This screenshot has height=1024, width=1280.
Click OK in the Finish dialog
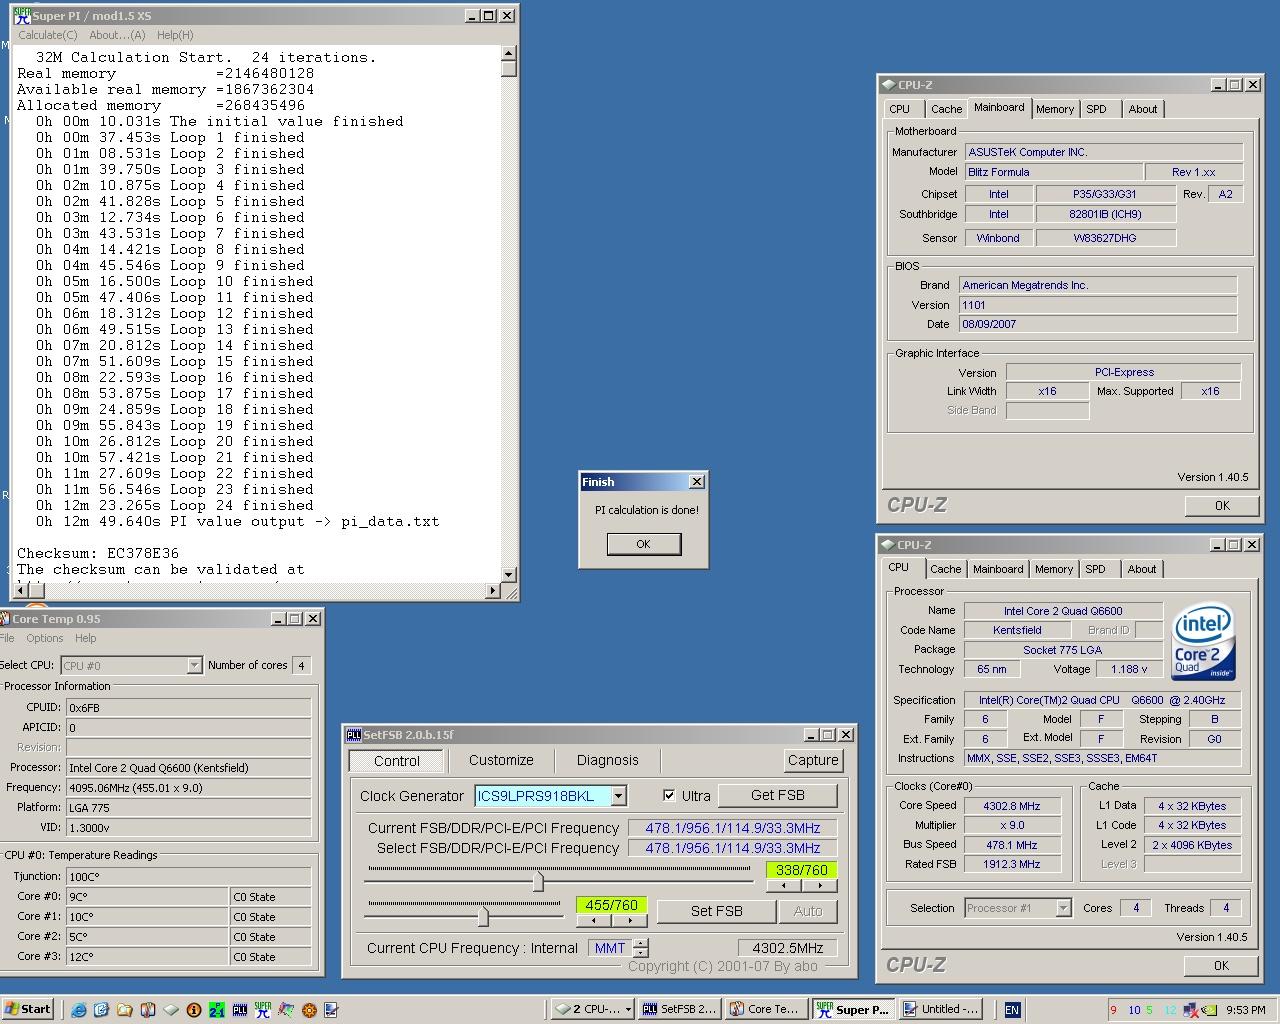click(x=643, y=544)
